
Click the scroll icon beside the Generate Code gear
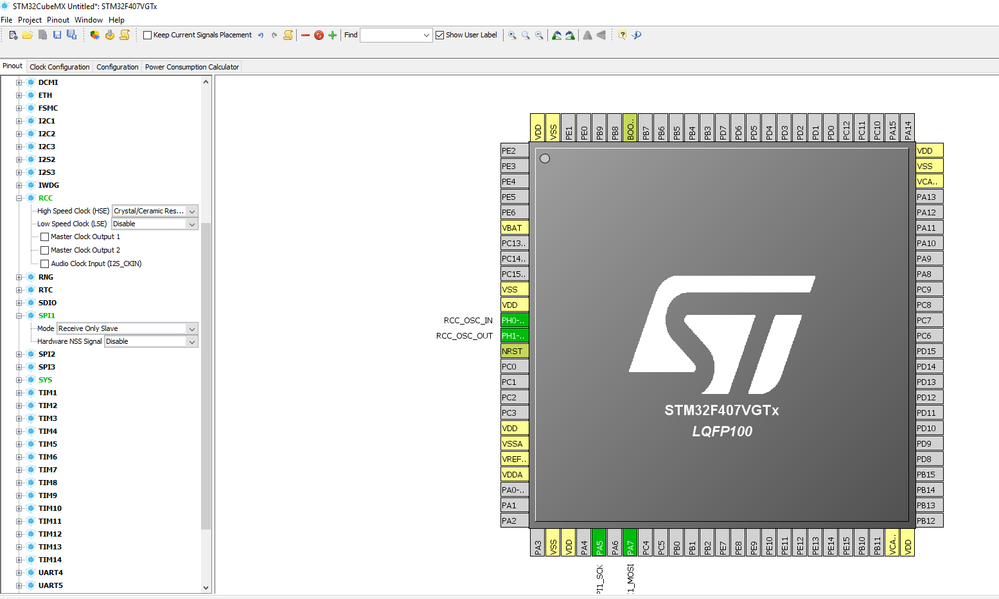click(x=125, y=35)
